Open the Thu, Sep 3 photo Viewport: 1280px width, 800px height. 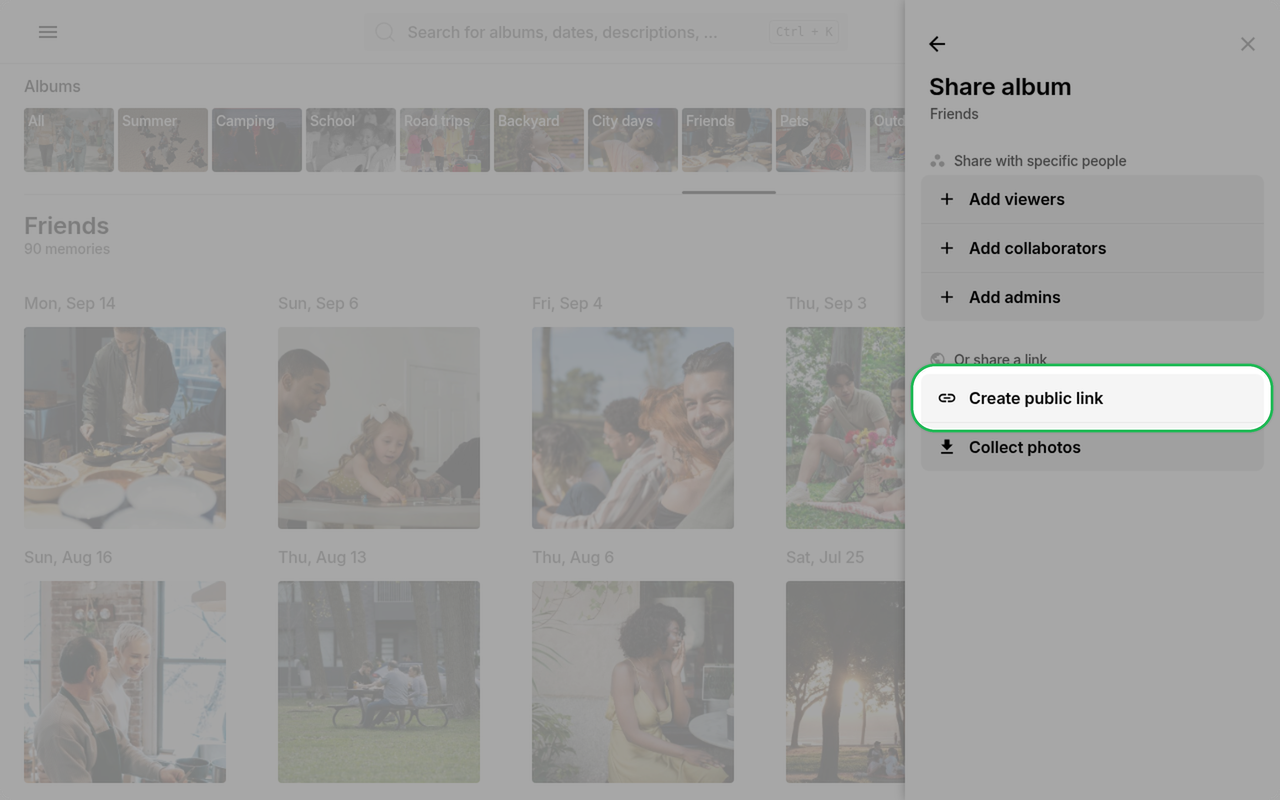845,428
